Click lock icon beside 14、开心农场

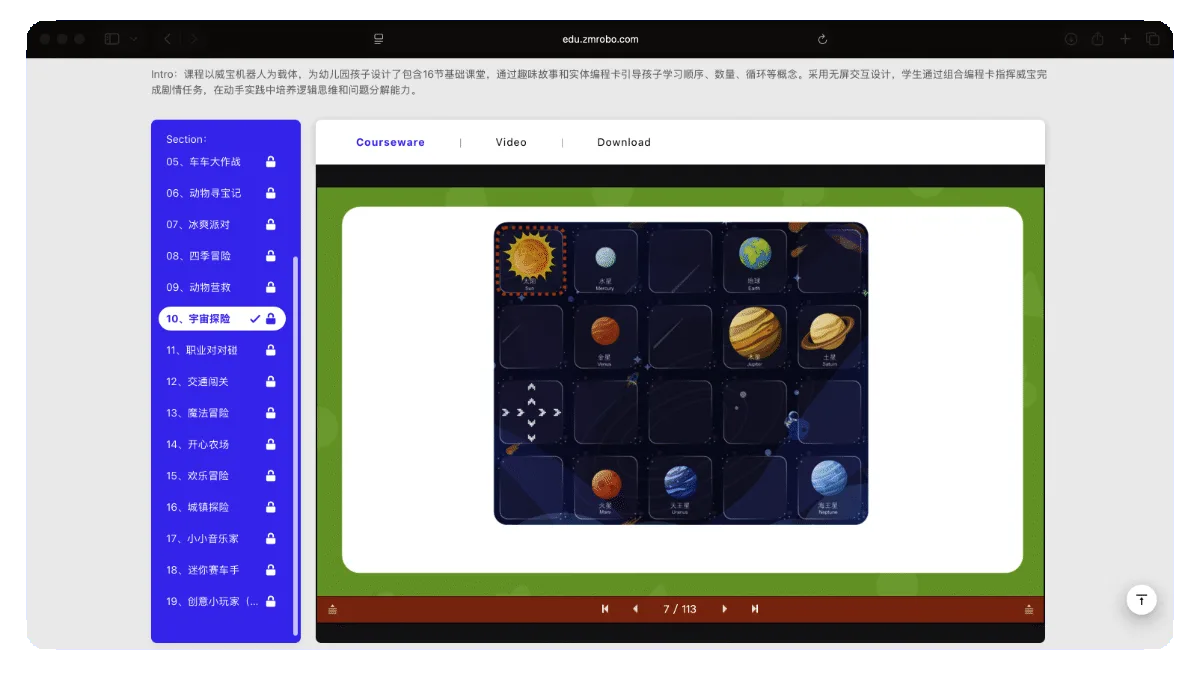tap(270, 444)
